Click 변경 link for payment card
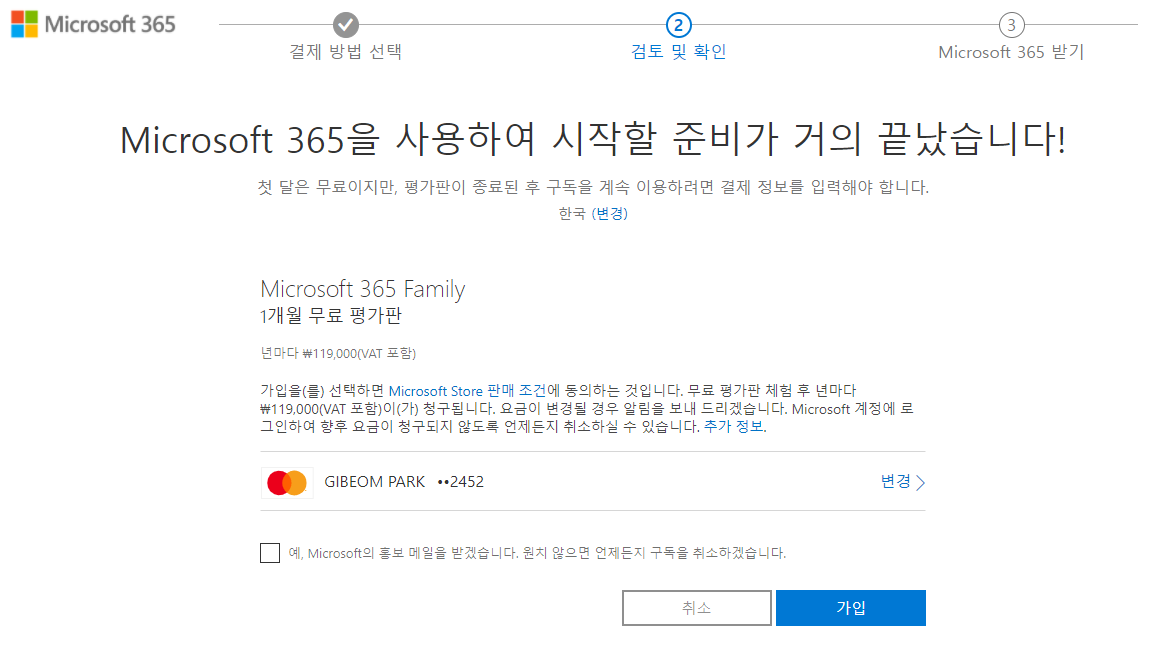The image size is (1150, 661). (x=896, y=481)
